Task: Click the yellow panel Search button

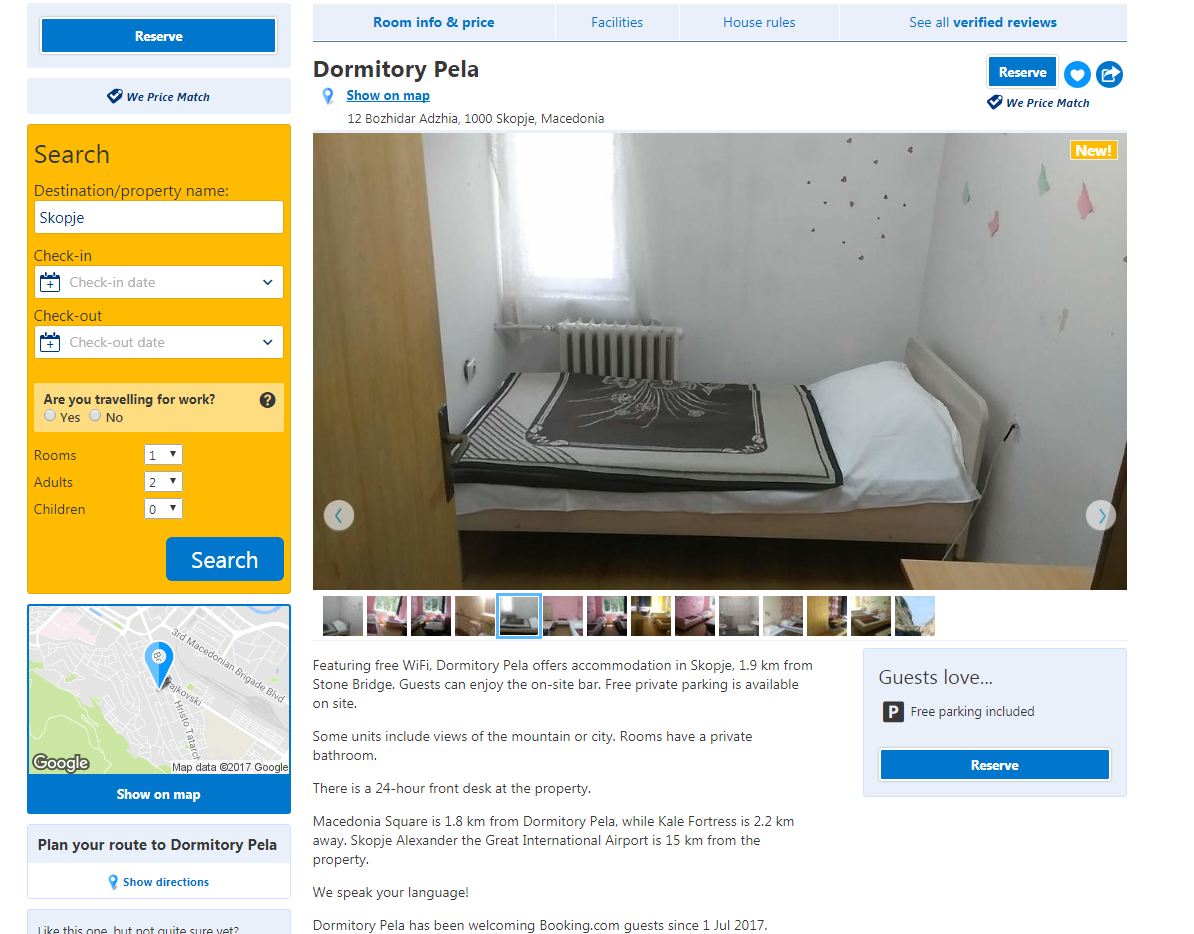Action: pos(225,559)
